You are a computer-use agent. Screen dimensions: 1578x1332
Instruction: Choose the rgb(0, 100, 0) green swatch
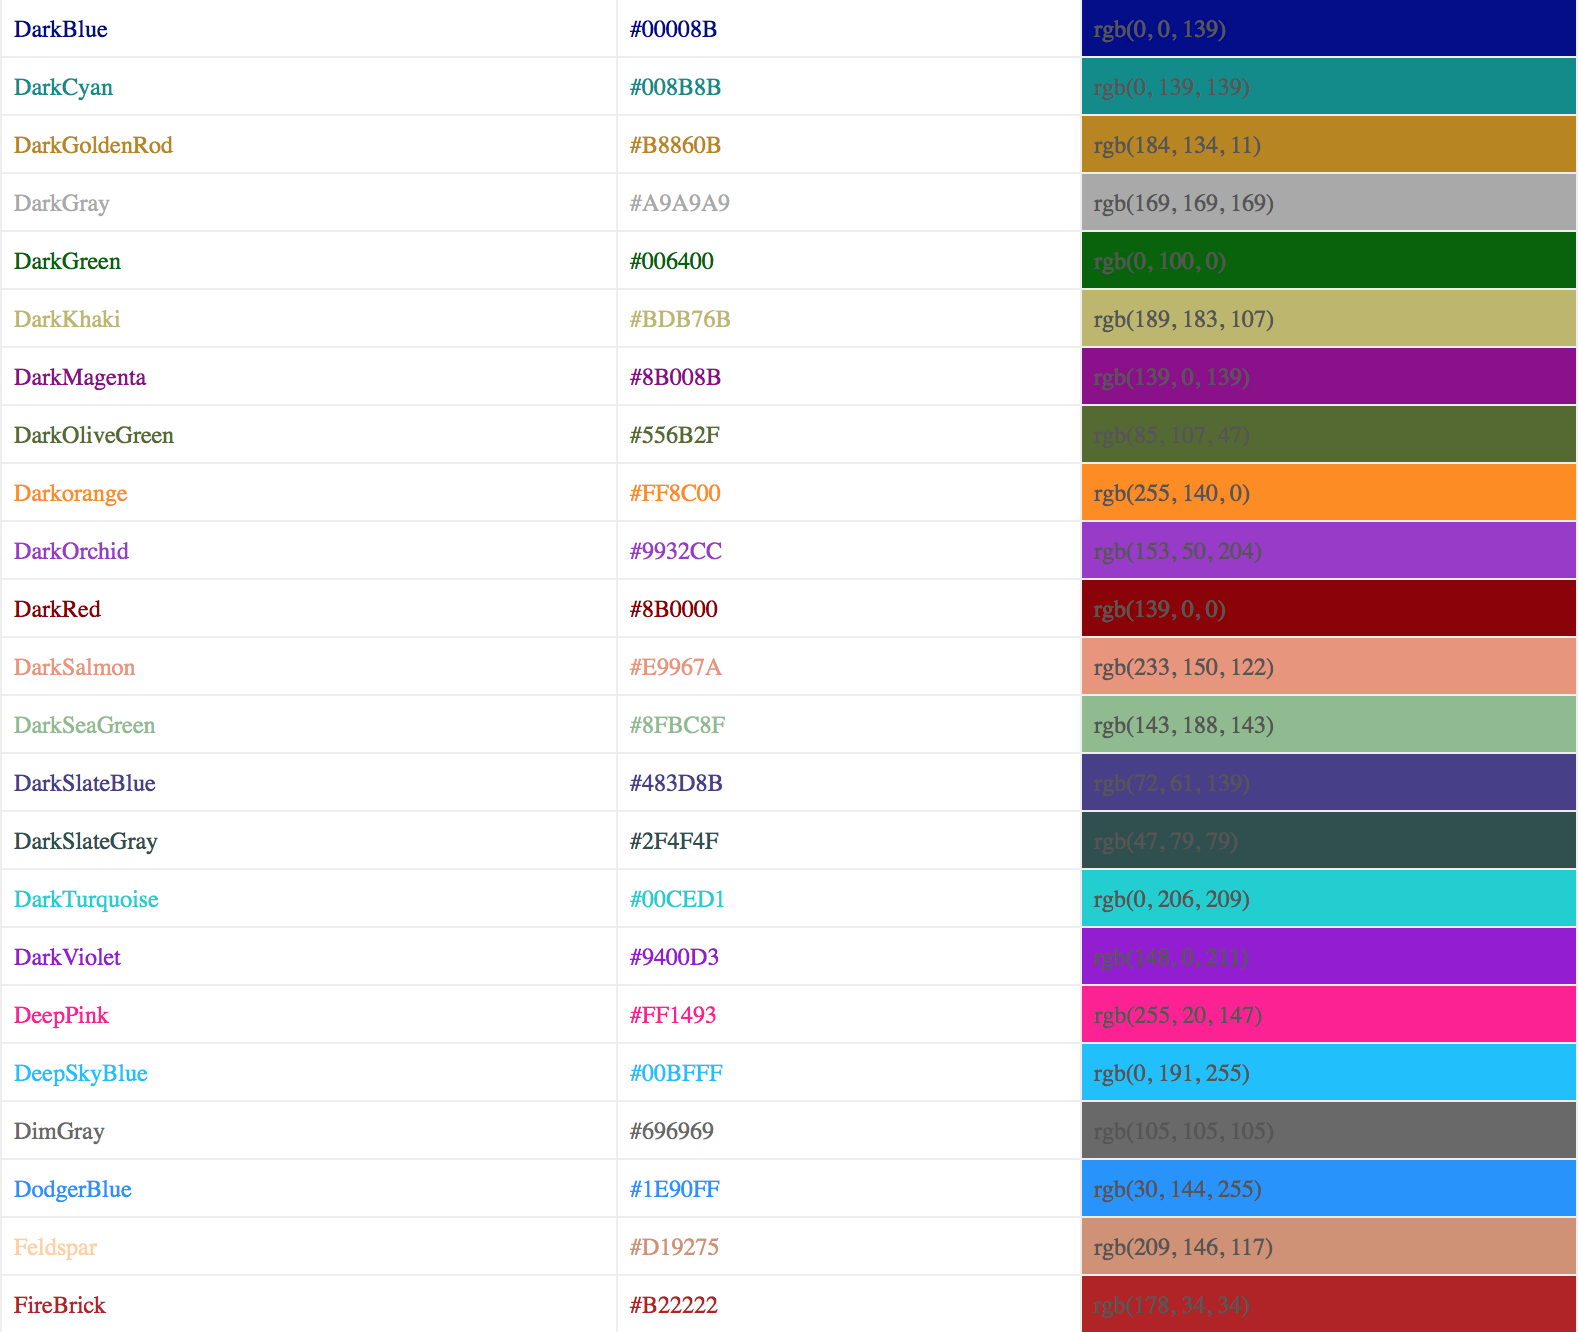click(x=1329, y=260)
